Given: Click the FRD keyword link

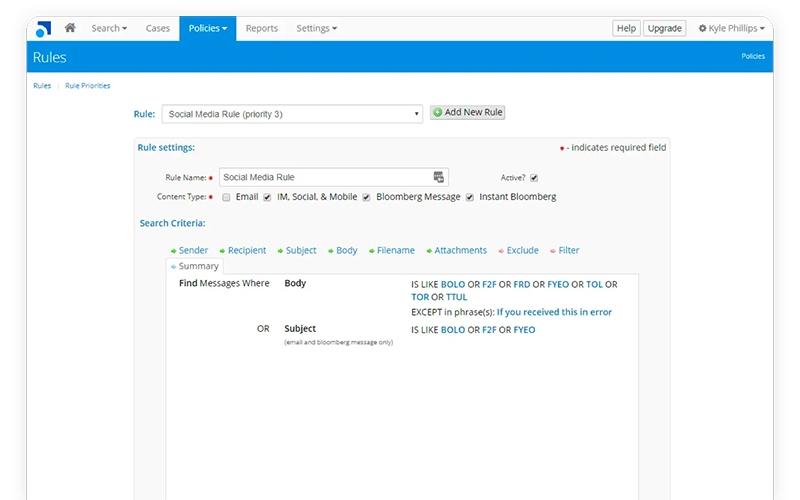Looking at the screenshot, I should 521,284.
